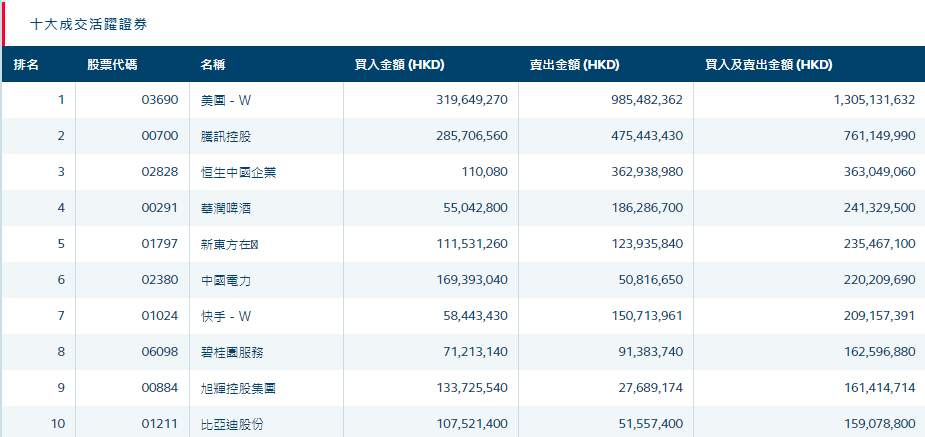Select buy amount 107,521,400
The height and width of the screenshot is (437, 925).
(x=472, y=424)
